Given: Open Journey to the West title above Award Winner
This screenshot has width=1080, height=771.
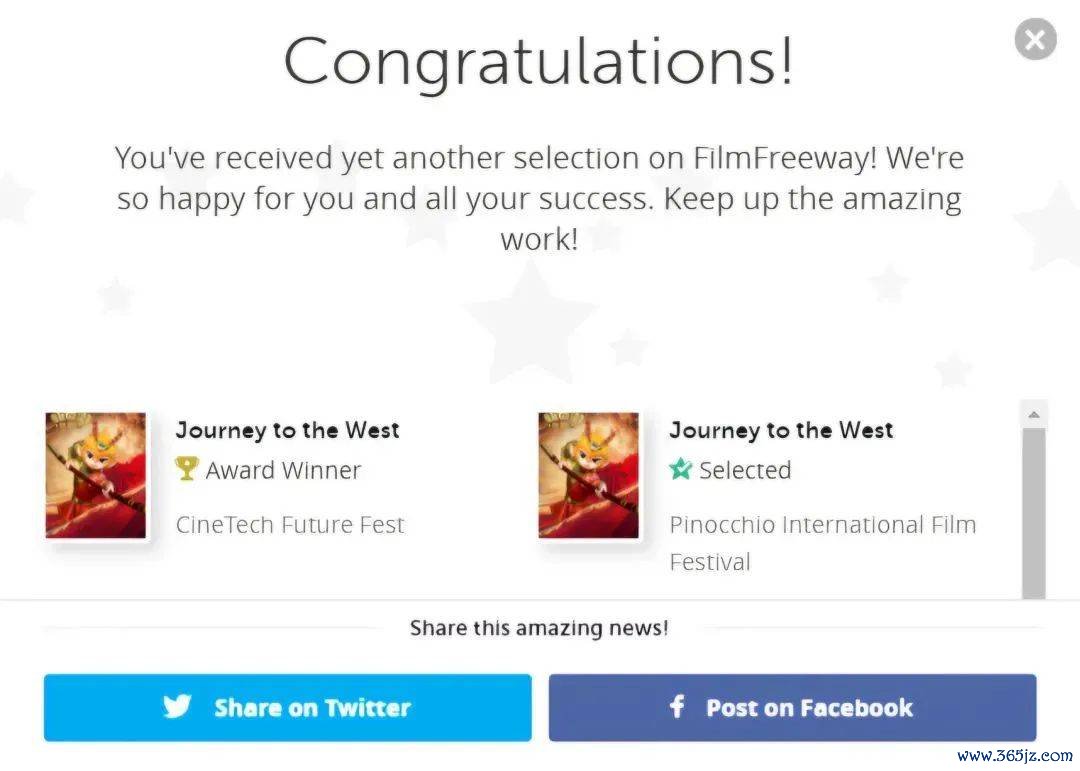Looking at the screenshot, I should tap(288, 430).
